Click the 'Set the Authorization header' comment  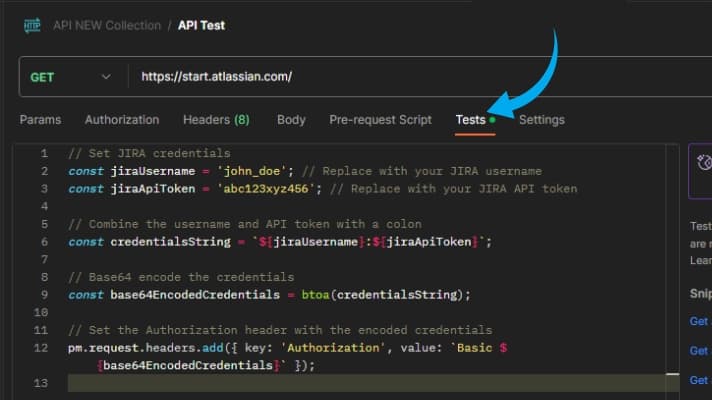tap(280, 330)
